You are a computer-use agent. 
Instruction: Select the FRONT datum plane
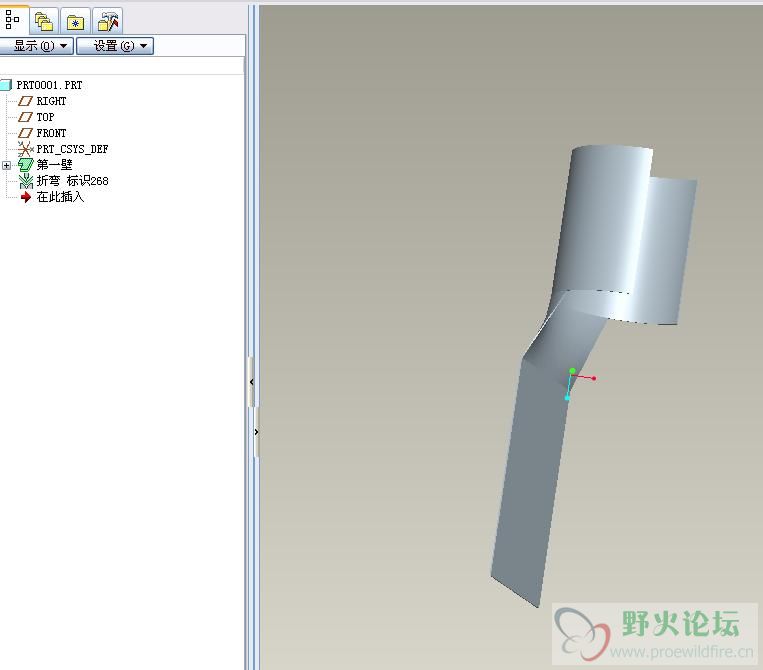point(51,133)
